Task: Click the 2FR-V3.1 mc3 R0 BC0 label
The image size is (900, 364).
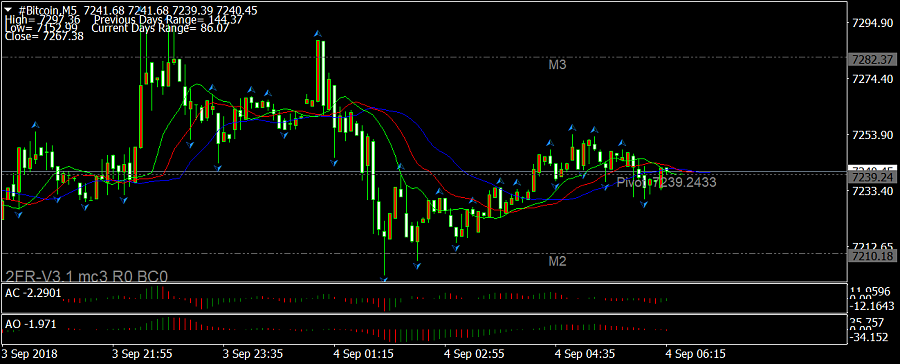Action: [87, 276]
